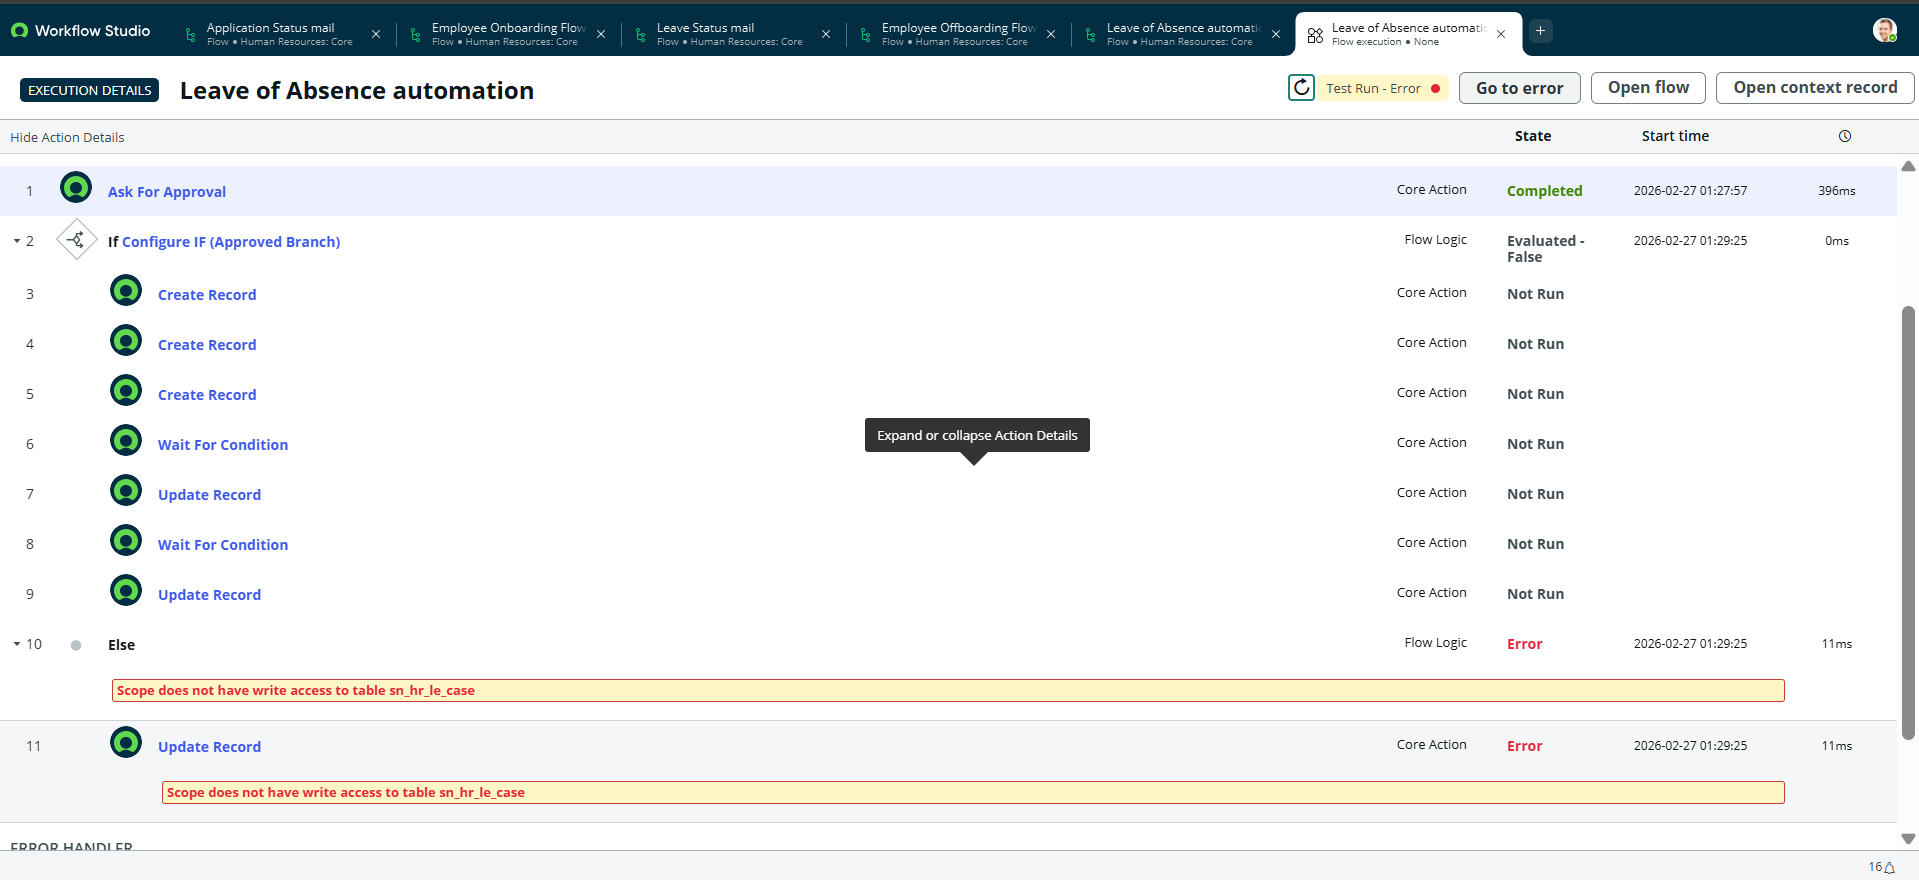
Task: Click Hide Action Details
Action: (x=67, y=137)
